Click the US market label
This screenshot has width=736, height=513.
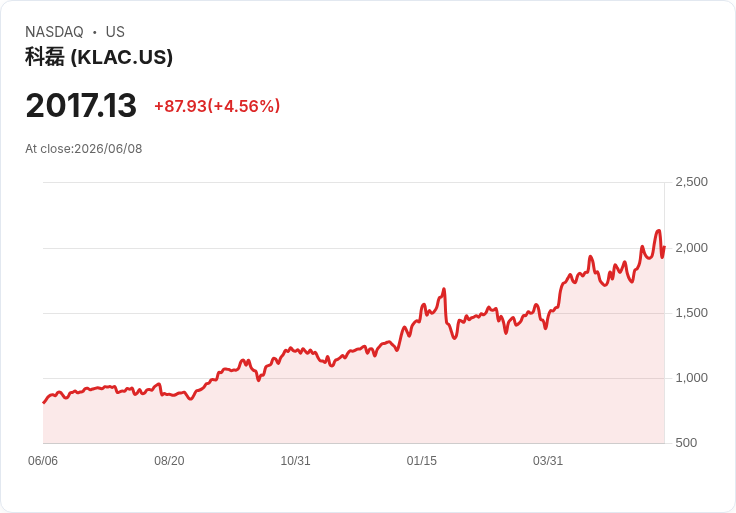115,32
